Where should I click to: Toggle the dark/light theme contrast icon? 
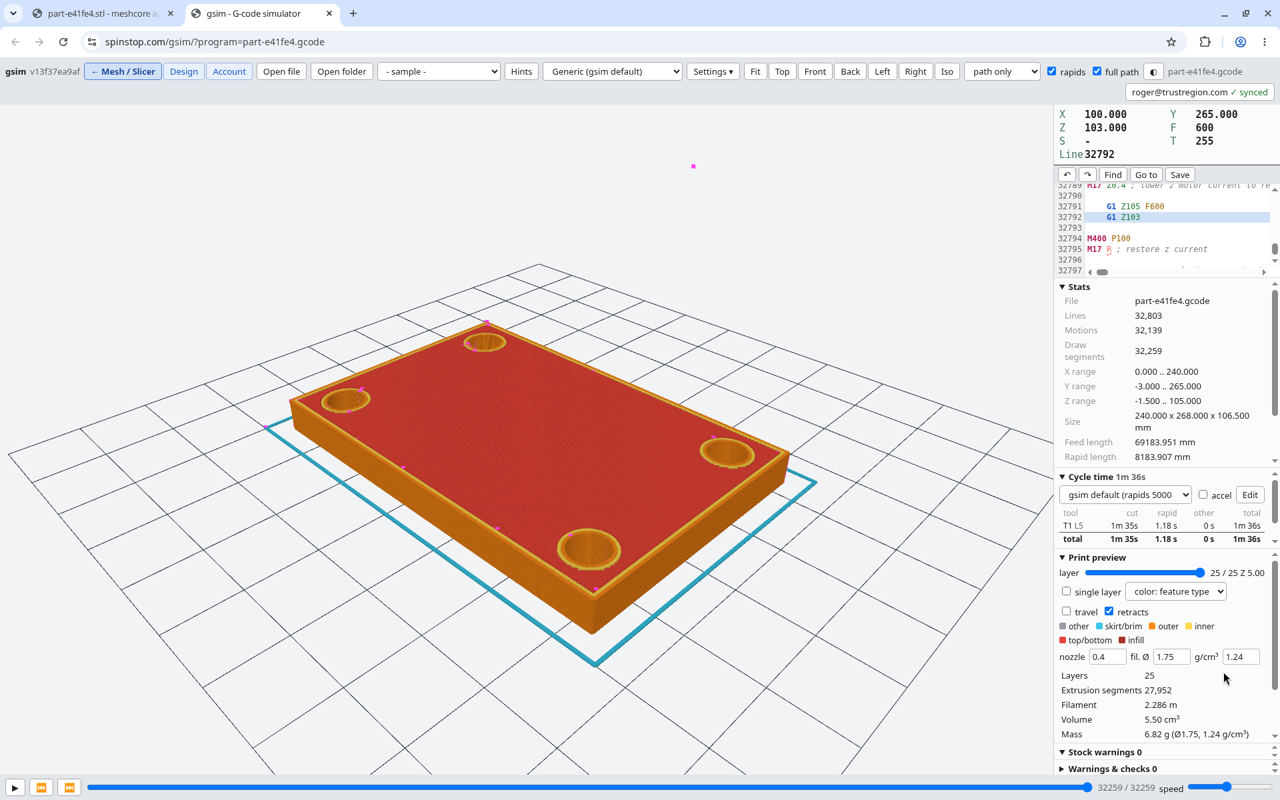point(1153,72)
